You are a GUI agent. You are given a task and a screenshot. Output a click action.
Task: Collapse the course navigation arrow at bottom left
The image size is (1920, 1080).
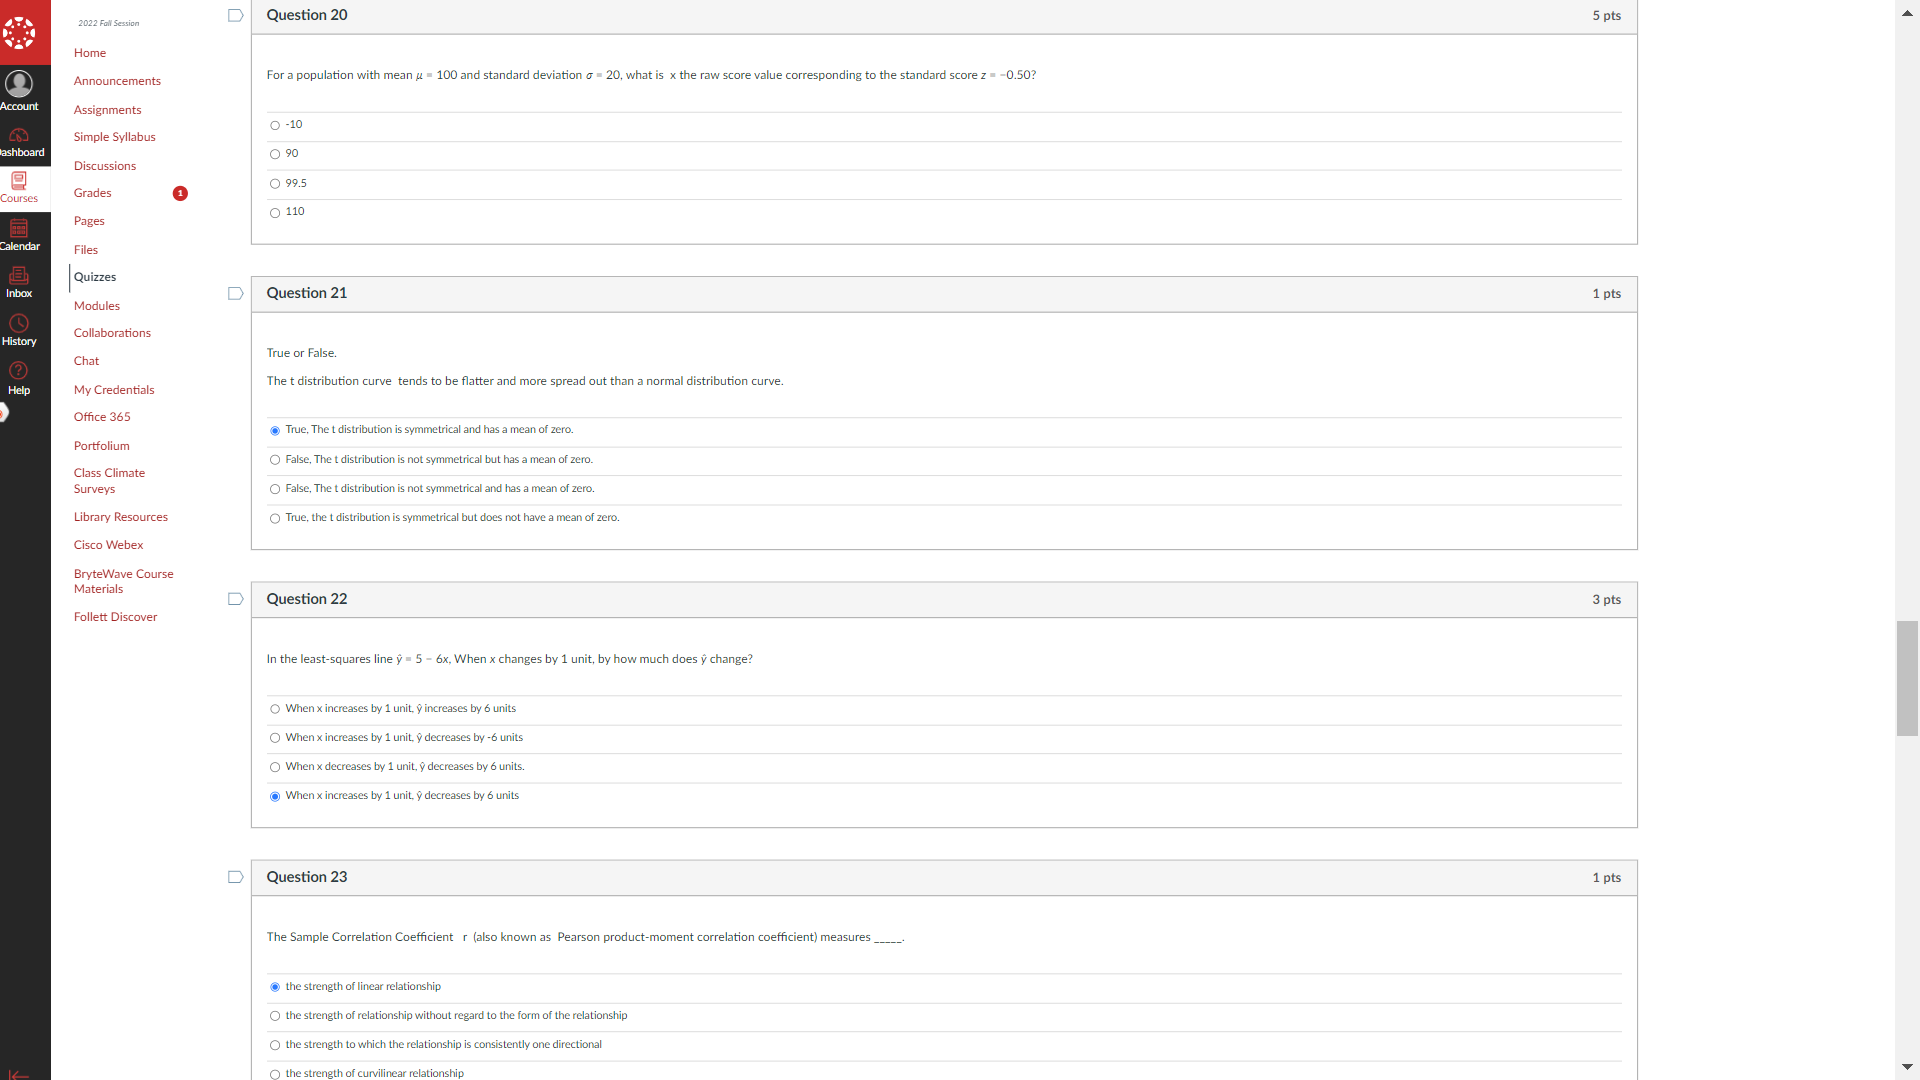pos(19,1074)
